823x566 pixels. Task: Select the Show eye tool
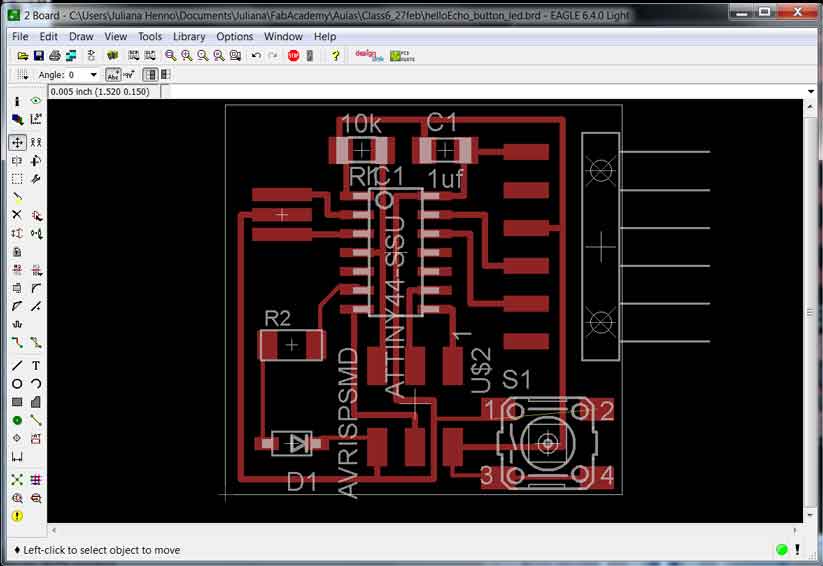36,101
